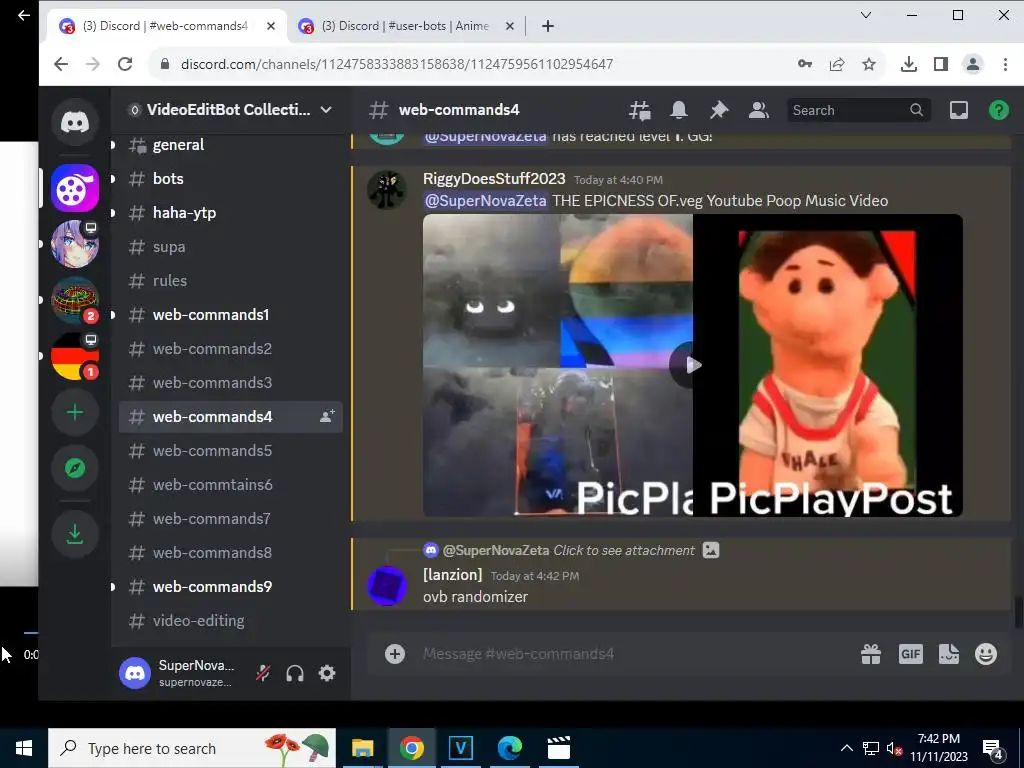Open the video-editing channel

231,620
